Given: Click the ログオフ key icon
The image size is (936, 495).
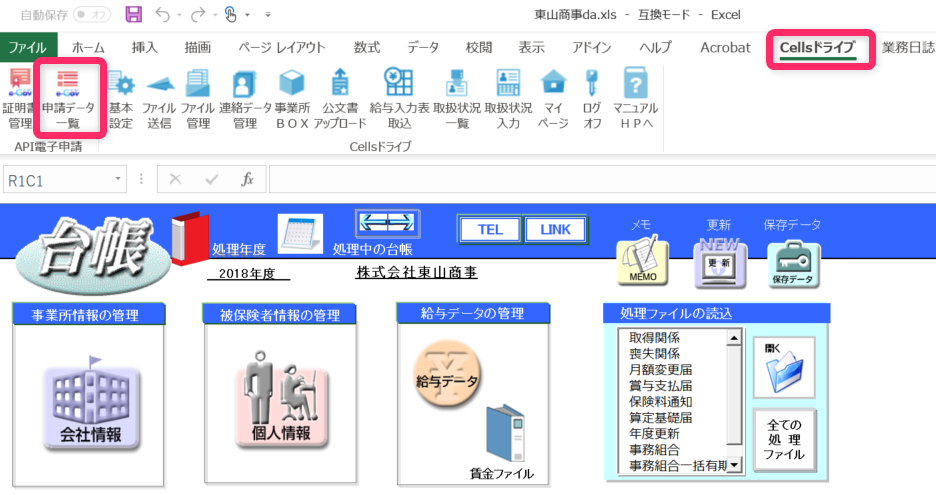Looking at the screenshot, I should pos(592,99).
